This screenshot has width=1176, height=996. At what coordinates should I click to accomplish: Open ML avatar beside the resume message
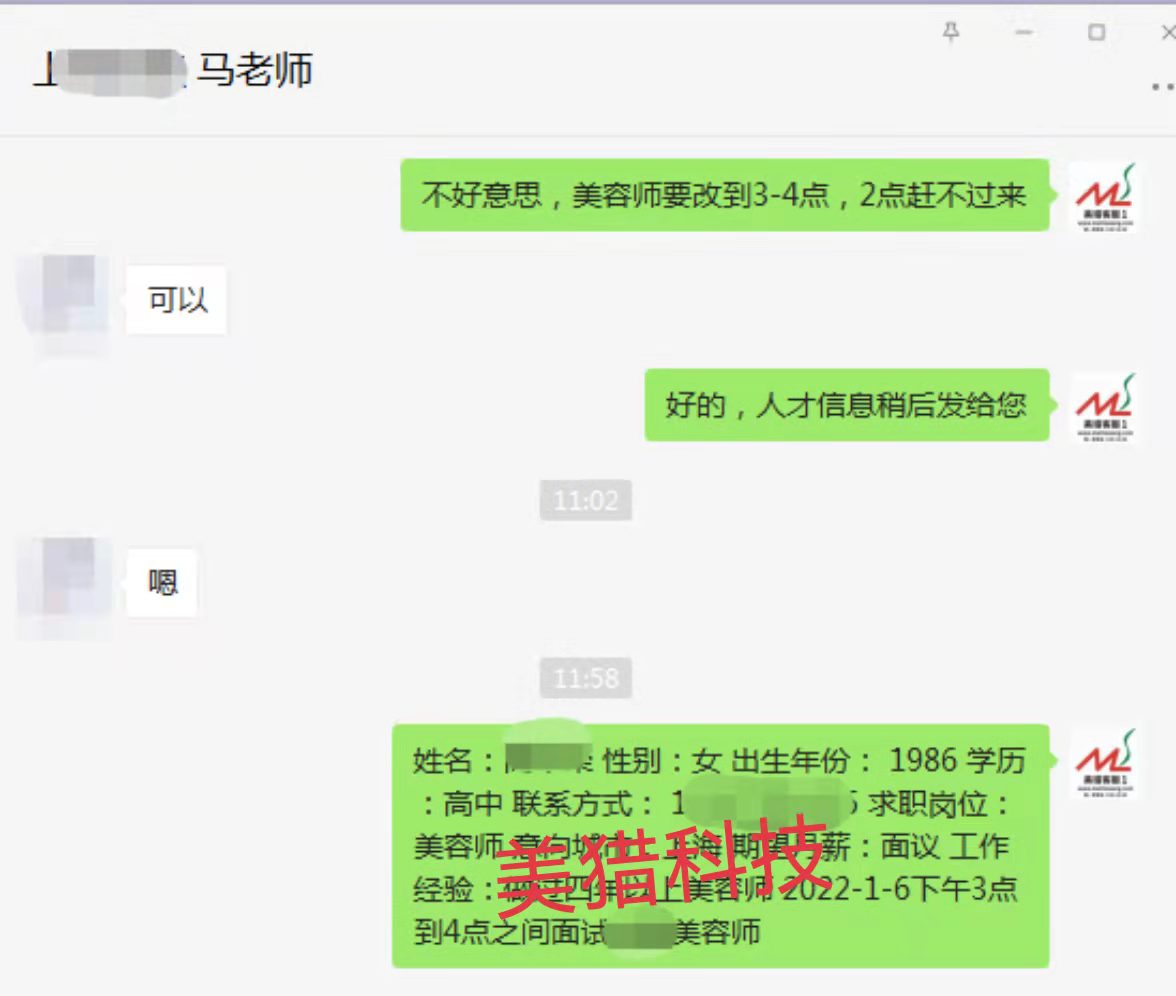click(1103, 764)
